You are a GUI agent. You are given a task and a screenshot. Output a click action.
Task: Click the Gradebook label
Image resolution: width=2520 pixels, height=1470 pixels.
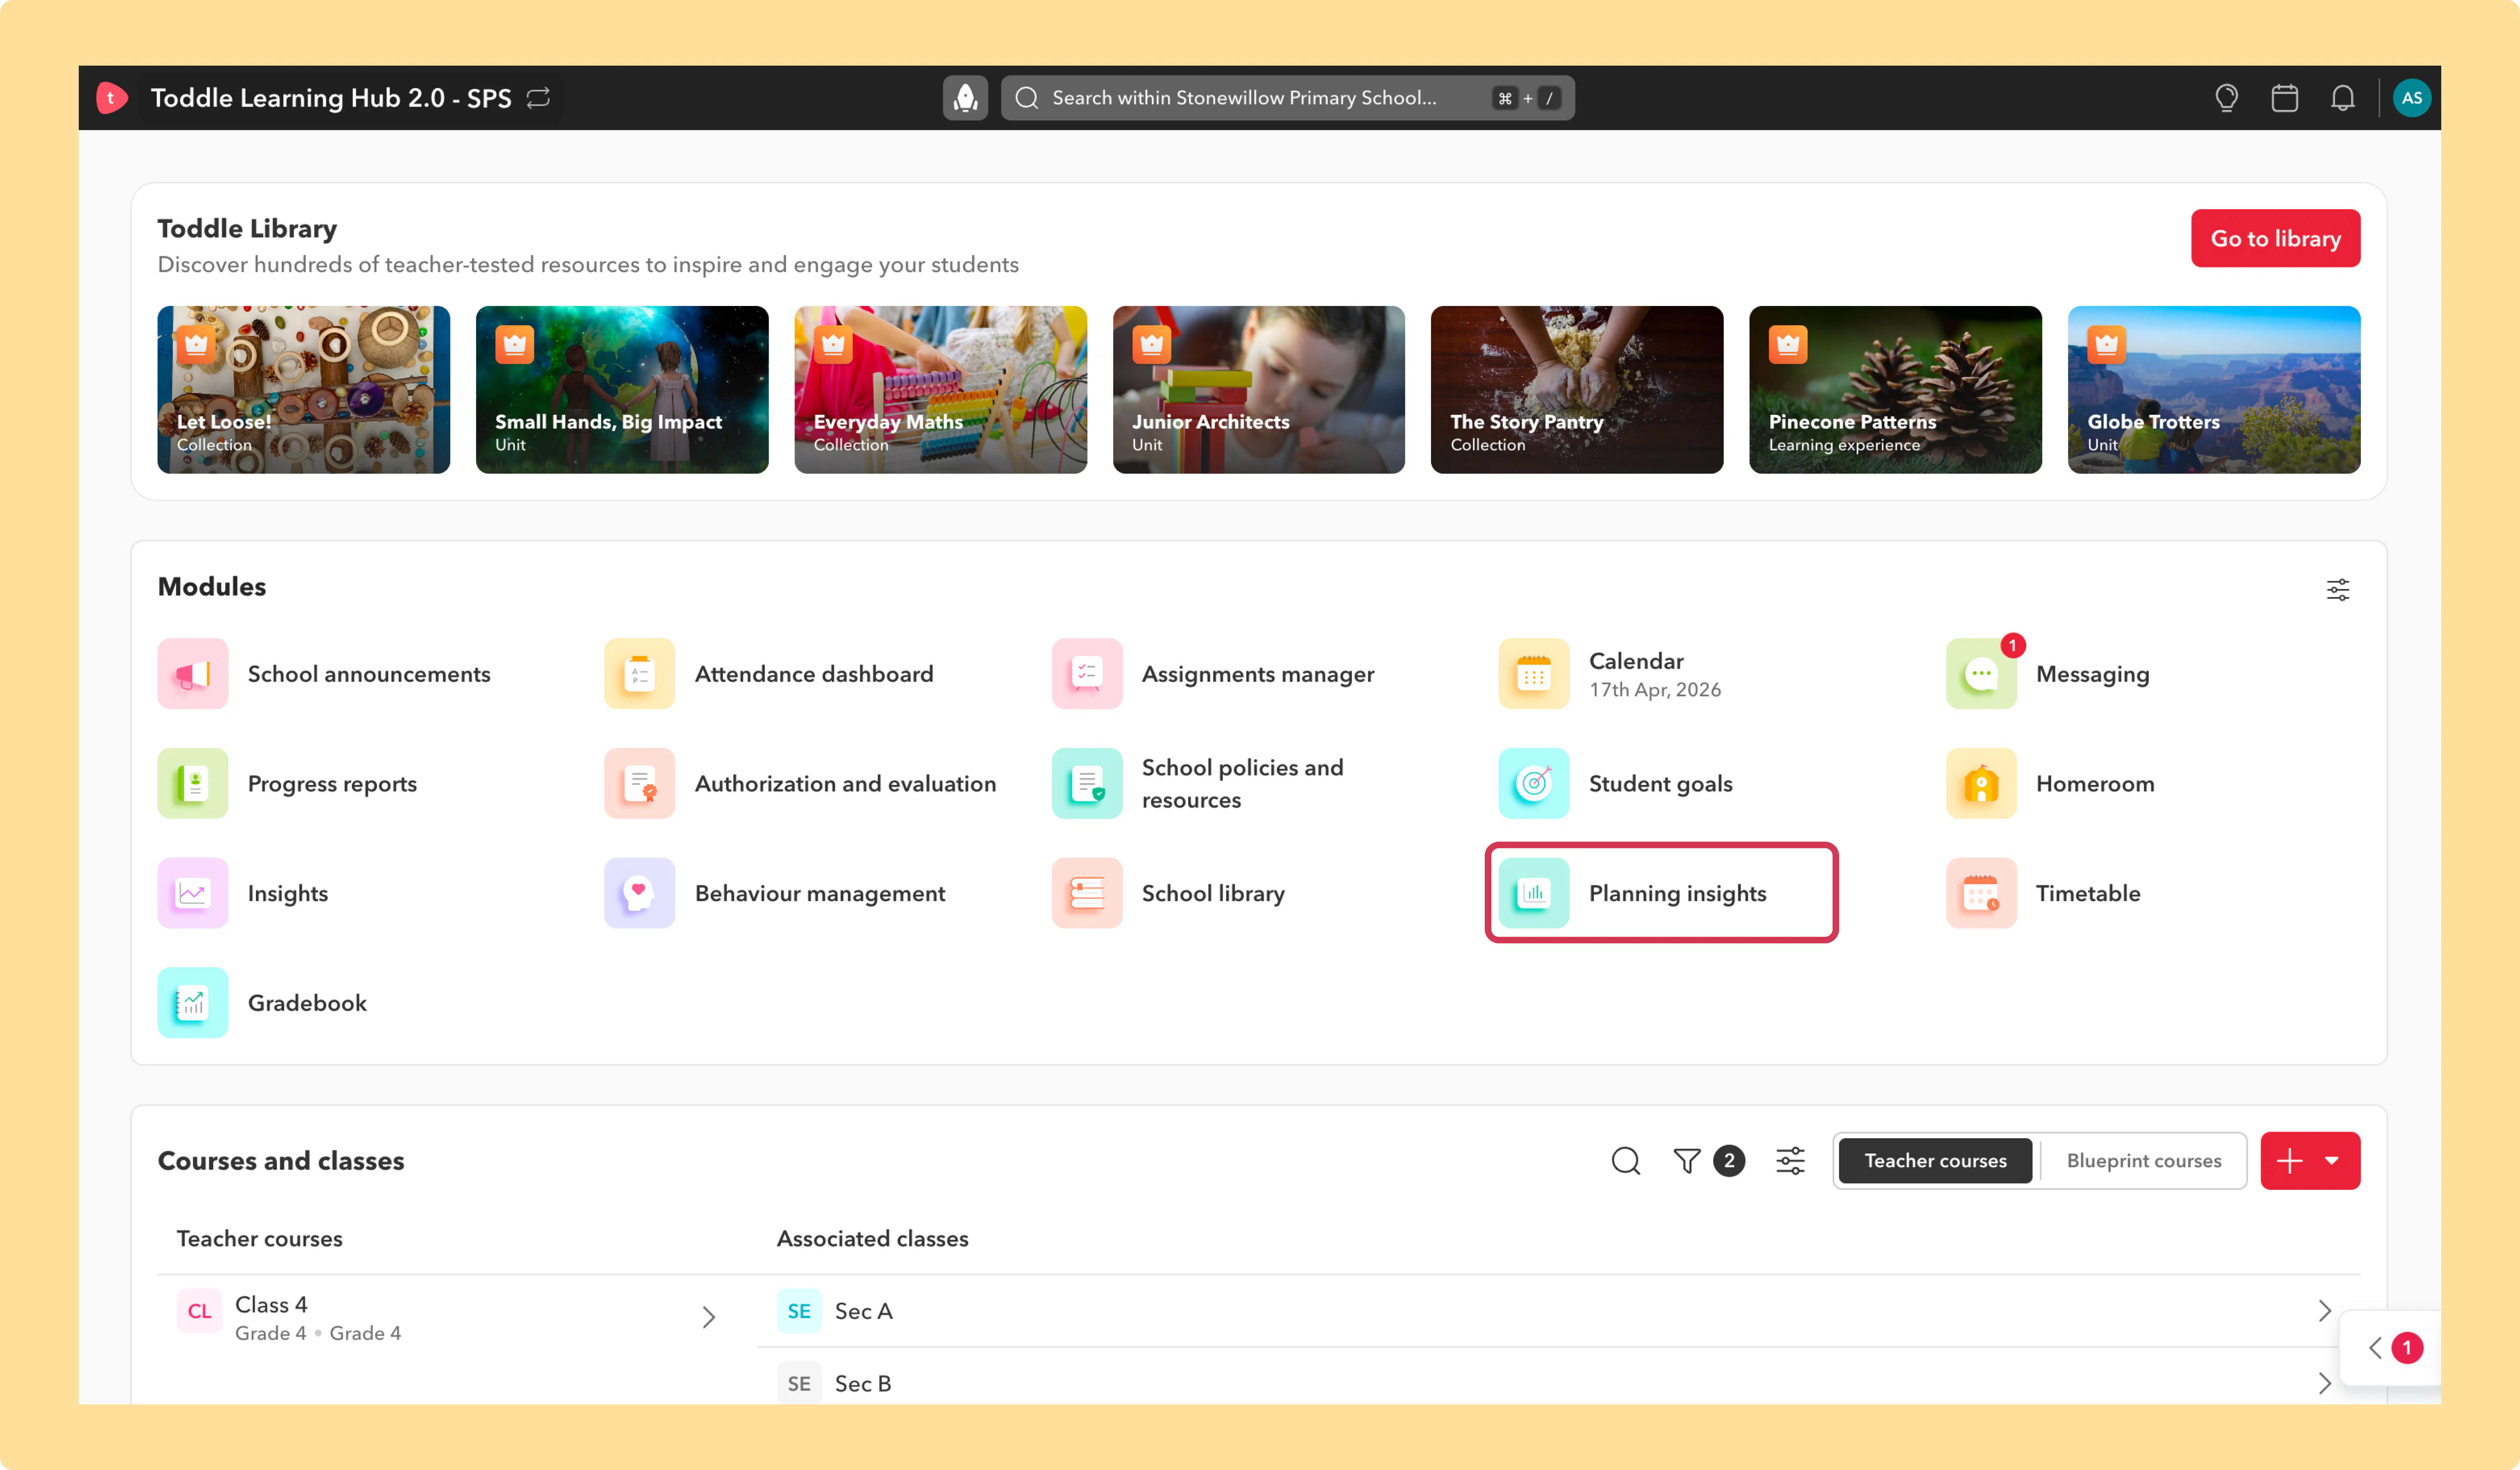[307, 1003]
